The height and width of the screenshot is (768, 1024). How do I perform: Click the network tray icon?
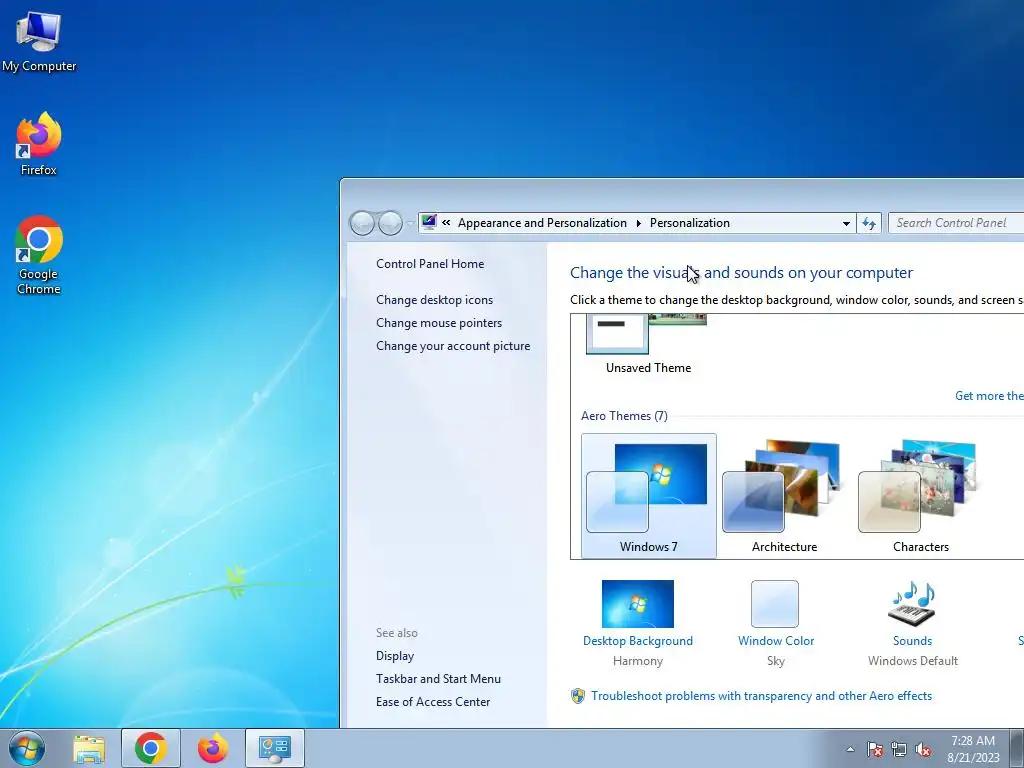pos(899,749)
